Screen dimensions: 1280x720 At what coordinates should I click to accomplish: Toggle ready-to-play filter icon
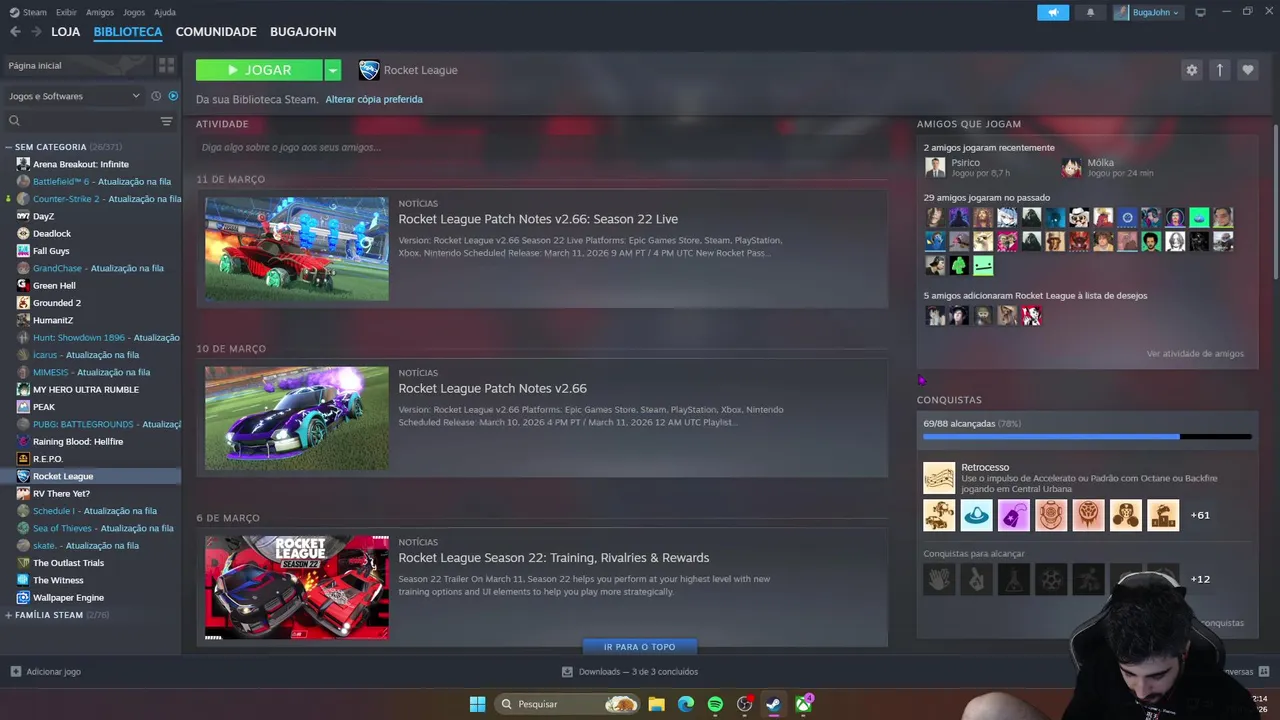pyautogui.click(x=173, y=96)
